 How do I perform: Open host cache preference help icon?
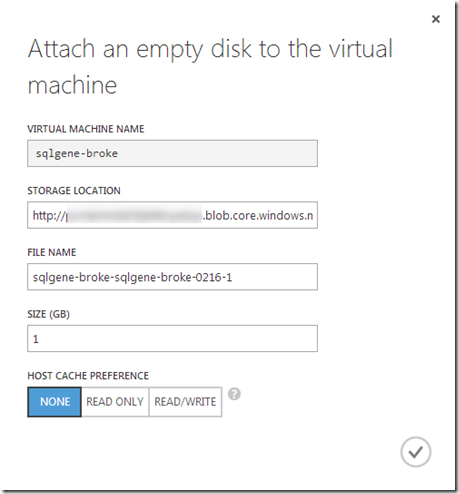[x=234, y=394]
